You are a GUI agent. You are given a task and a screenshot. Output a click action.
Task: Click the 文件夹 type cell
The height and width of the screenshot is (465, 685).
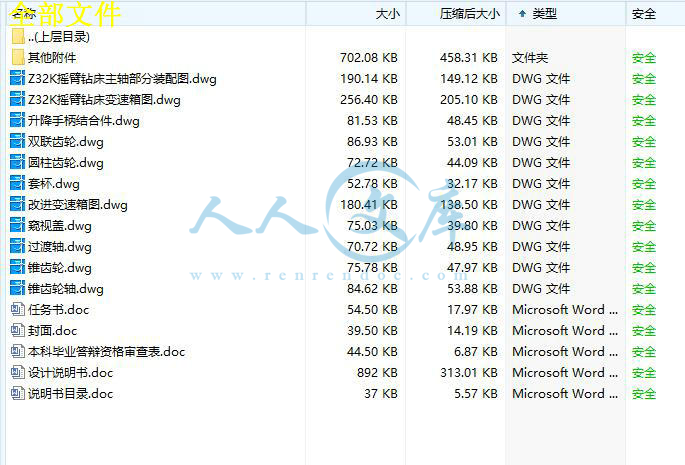[530, 58]
